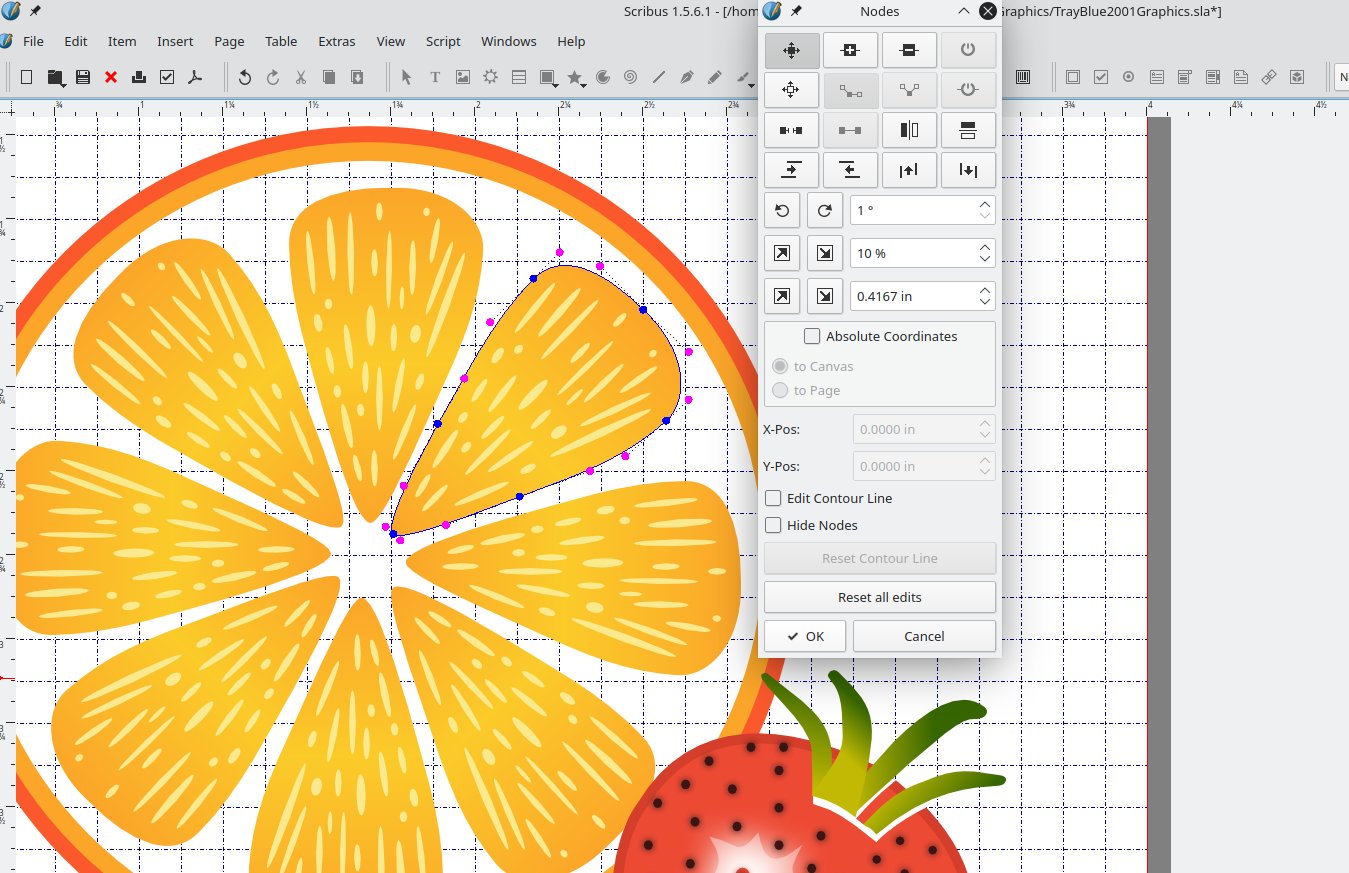Select the arrow Select Item tool
Viewport: 1349px width, 873px height.
point(407,77)
